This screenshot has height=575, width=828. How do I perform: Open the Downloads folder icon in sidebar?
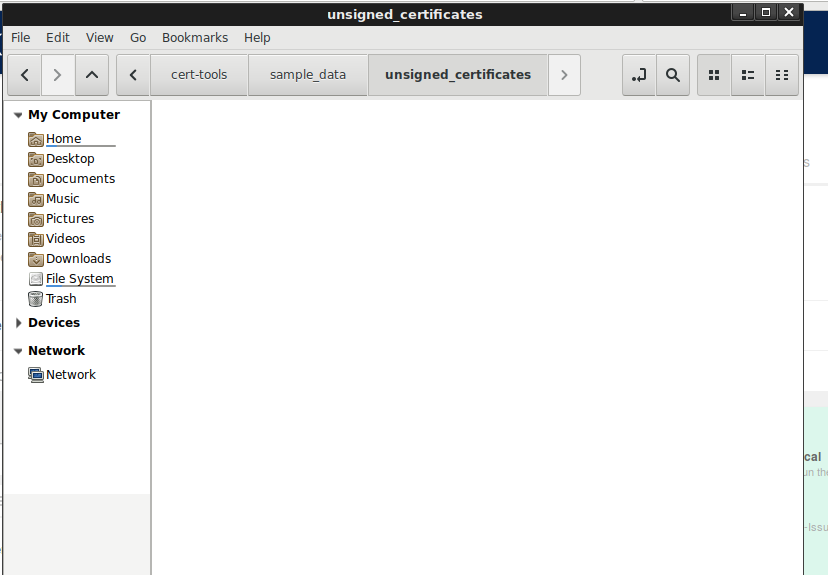[35, 259]
